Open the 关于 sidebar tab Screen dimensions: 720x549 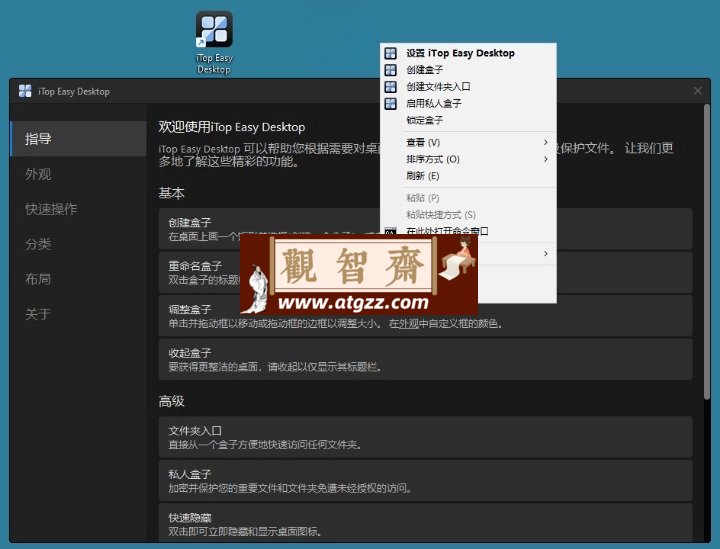click(79, 314)
